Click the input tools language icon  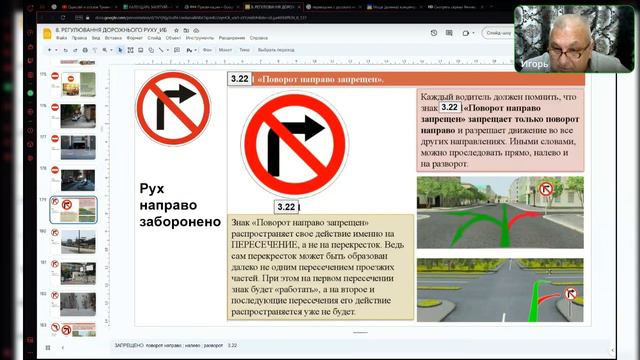pos(189,50)
